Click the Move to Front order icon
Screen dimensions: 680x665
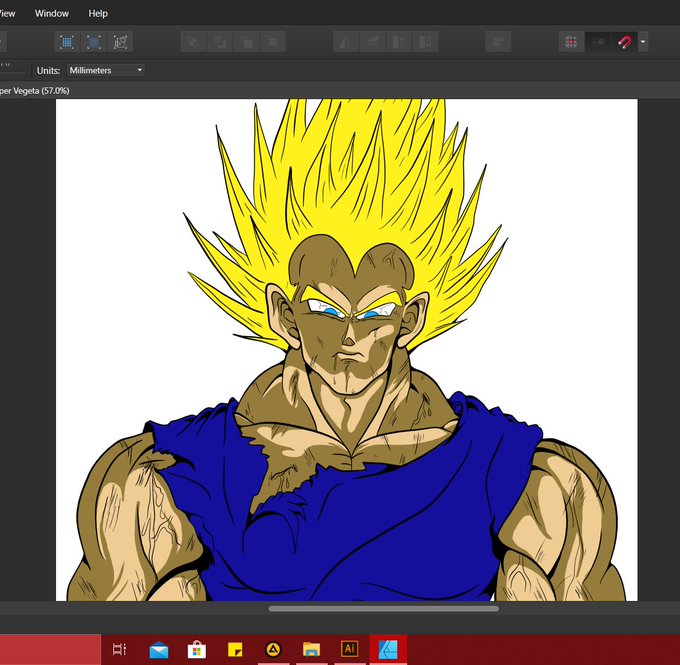tap(273, 42)
